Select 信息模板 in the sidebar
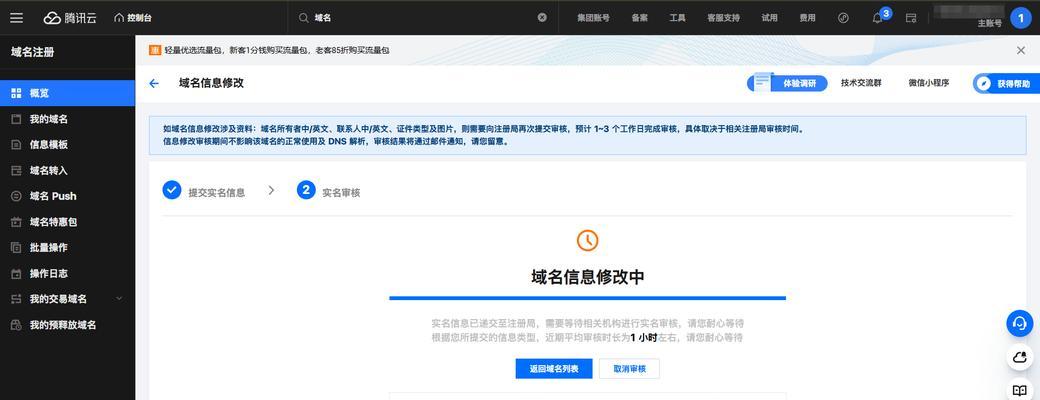 click(68, 145)
